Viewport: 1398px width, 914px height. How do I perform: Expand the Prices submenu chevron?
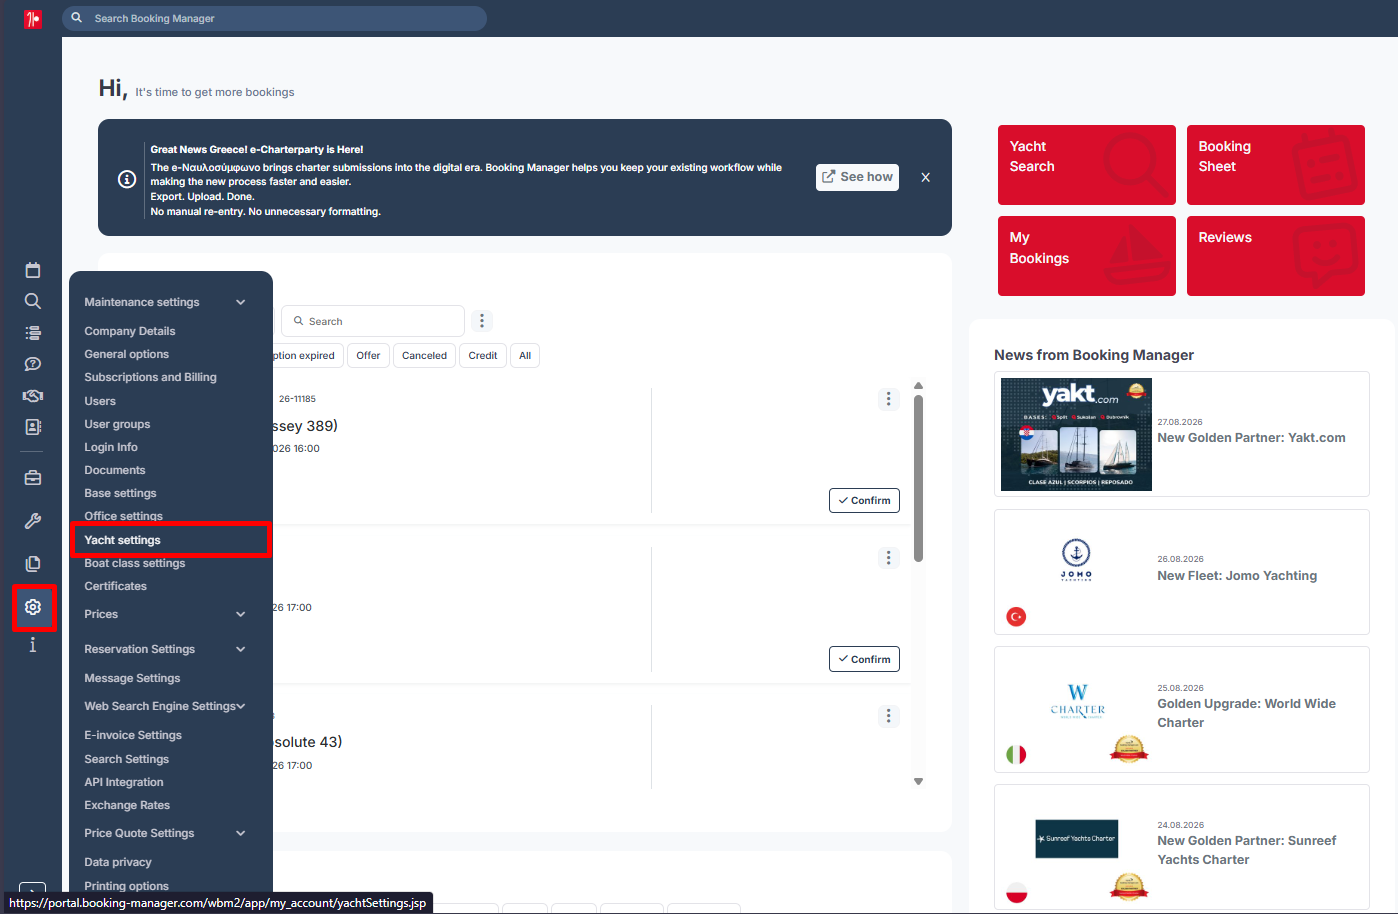(241, 614)
